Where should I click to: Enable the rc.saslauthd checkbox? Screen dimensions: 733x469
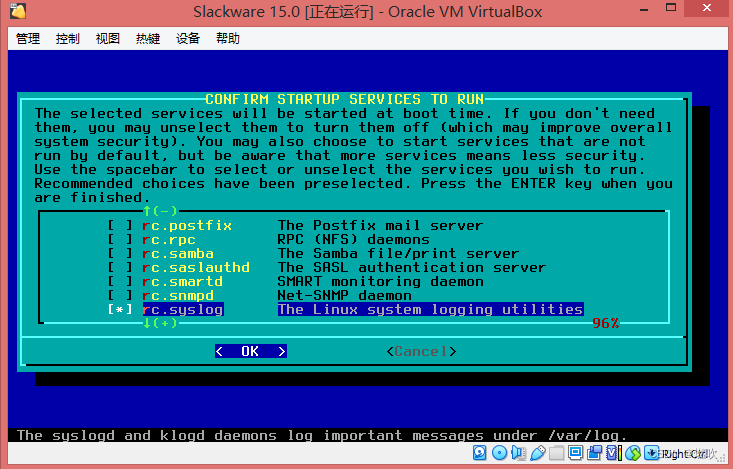tap(120, 268)
